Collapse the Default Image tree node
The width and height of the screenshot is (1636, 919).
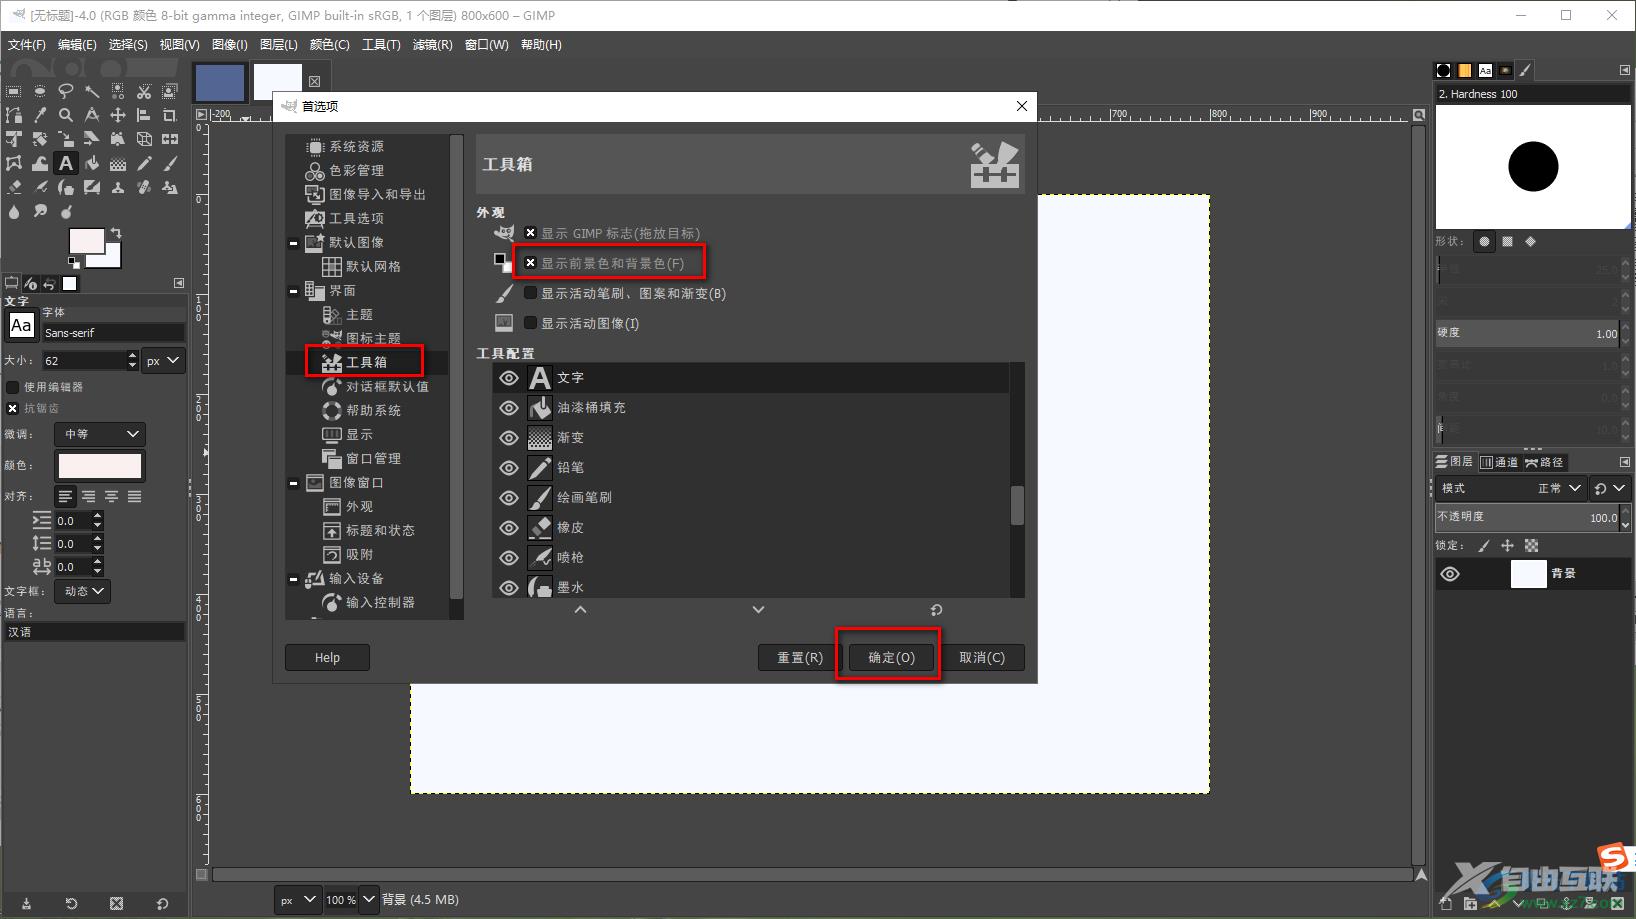click(293, 243)
